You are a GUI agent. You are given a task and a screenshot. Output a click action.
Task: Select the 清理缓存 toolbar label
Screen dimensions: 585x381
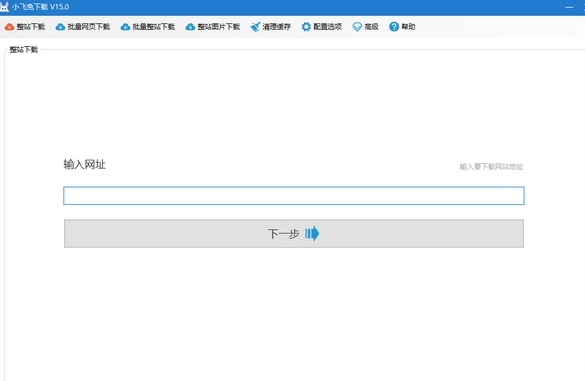[276, 27]
